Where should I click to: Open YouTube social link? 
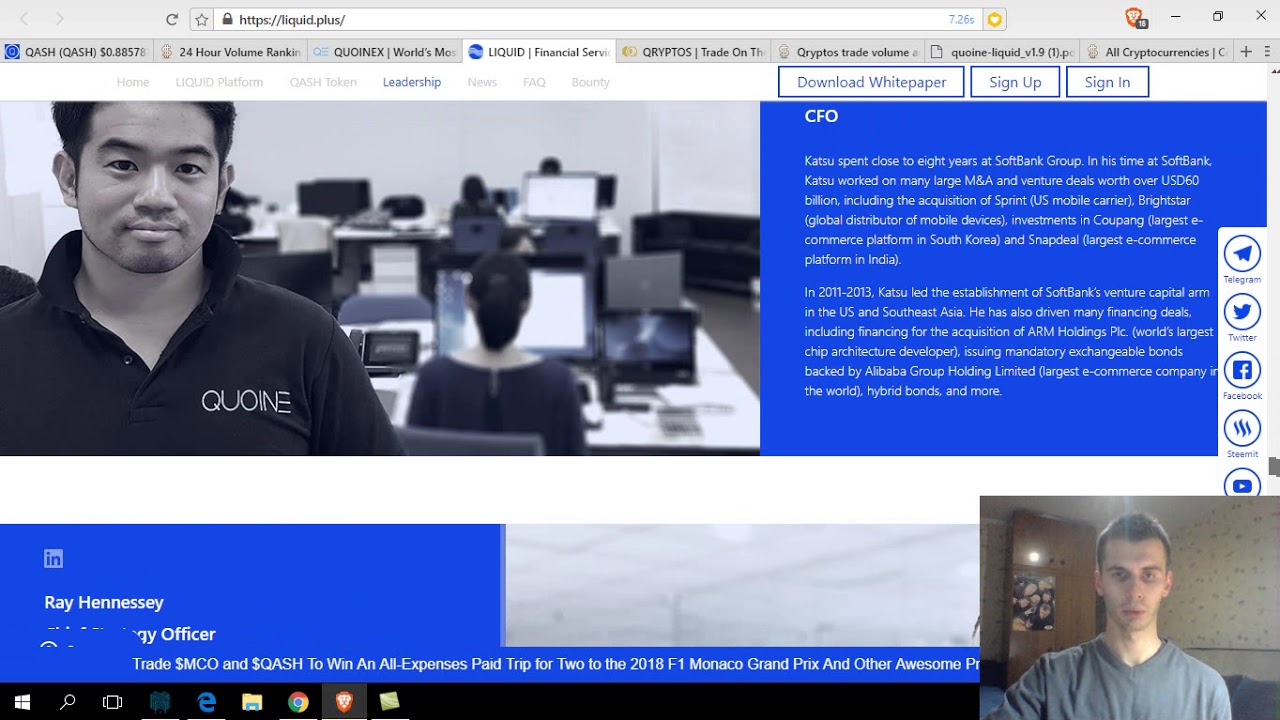click(1242, 484)
